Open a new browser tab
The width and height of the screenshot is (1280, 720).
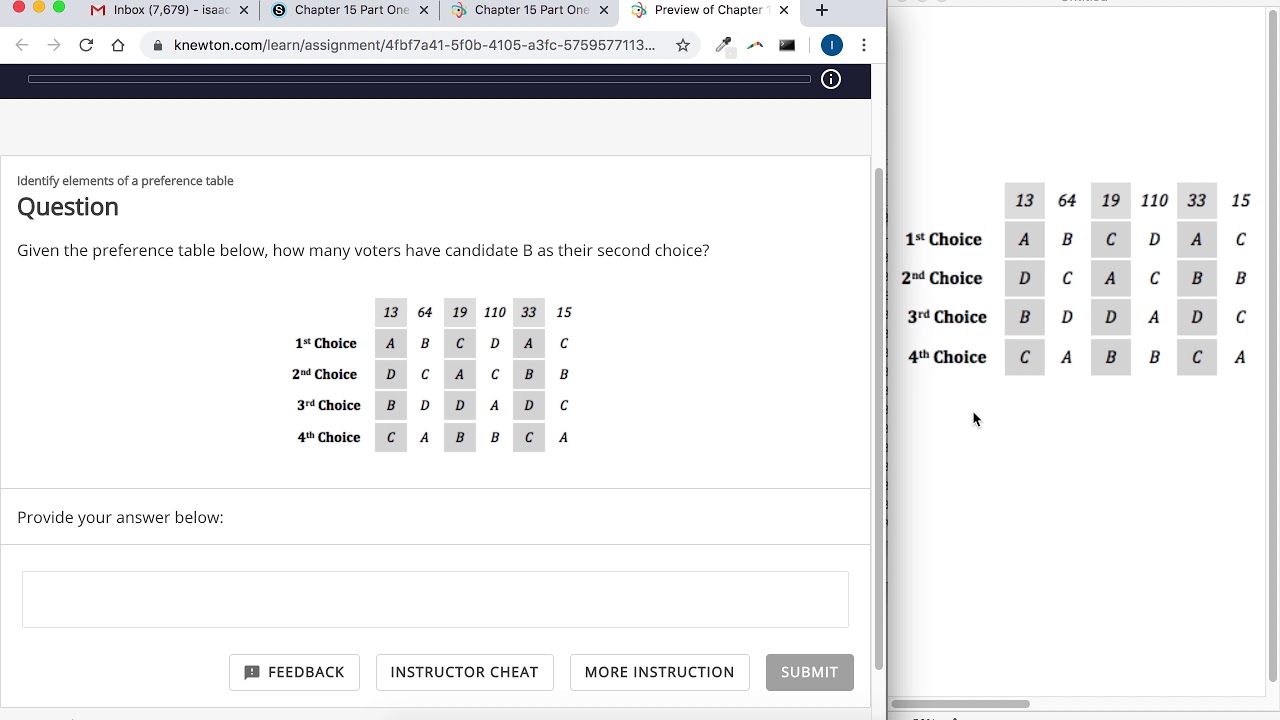(x=822, y=10)
